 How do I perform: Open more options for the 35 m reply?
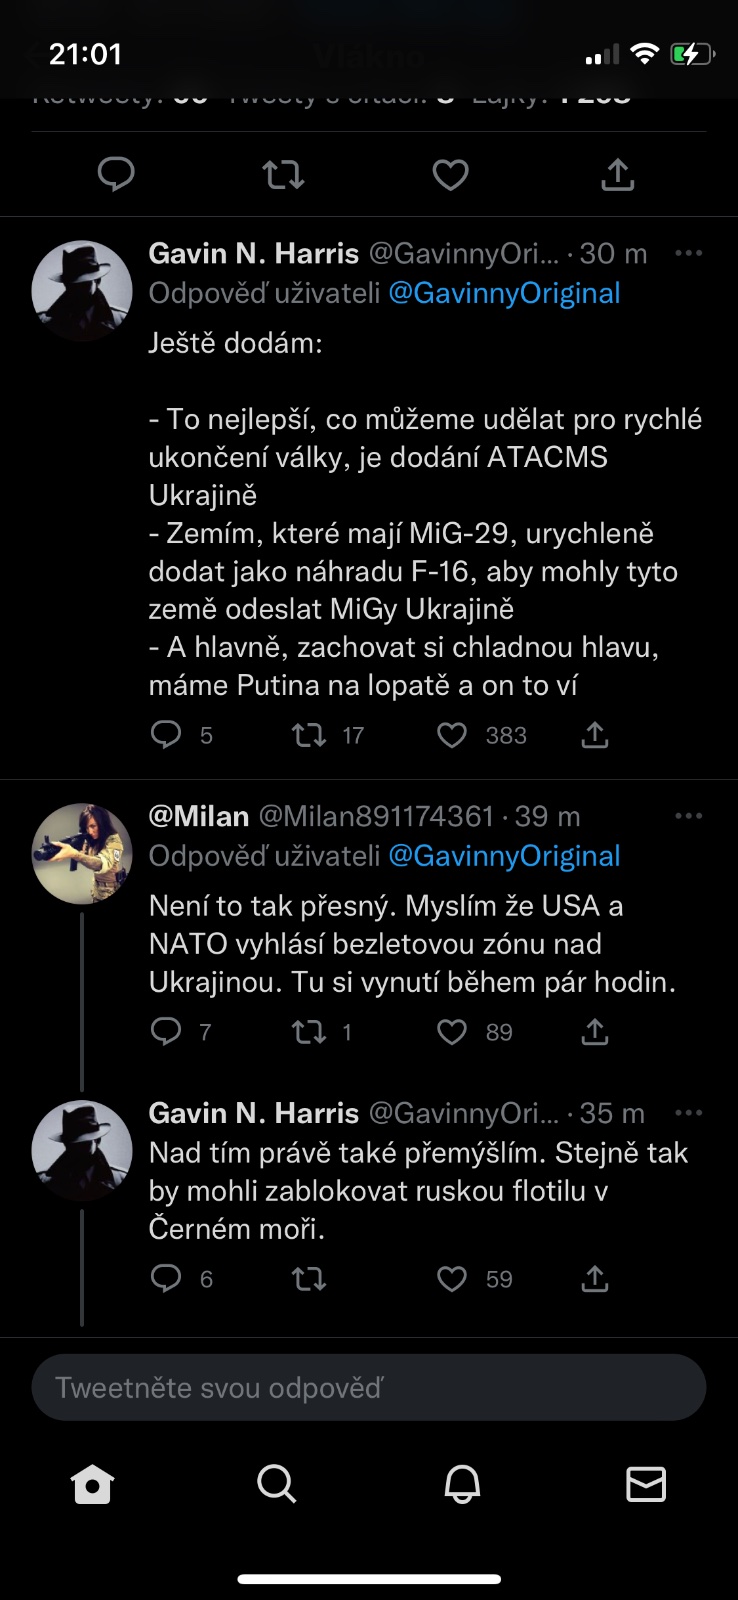click(x=689, y=1113)
